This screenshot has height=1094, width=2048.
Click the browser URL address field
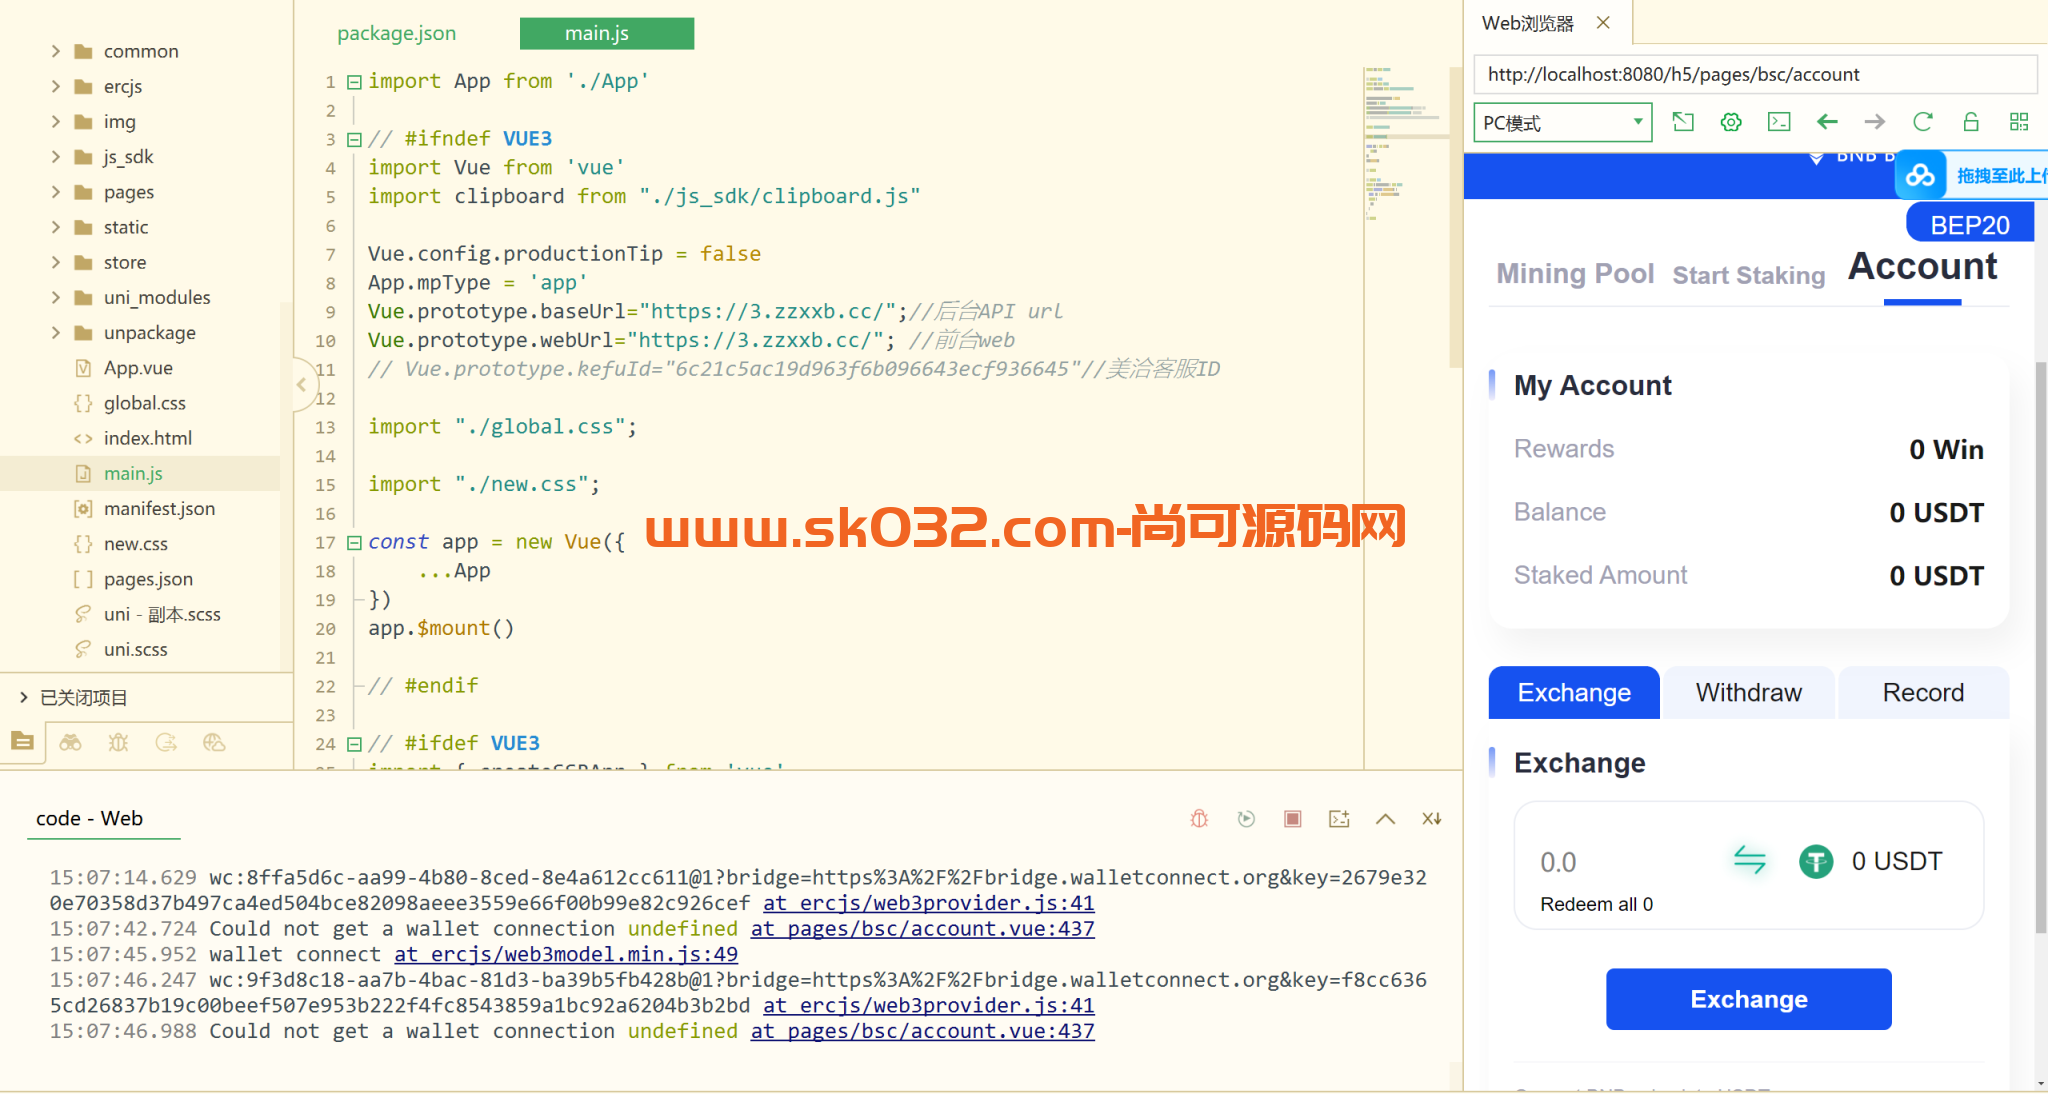click(x=1755, y=74)
